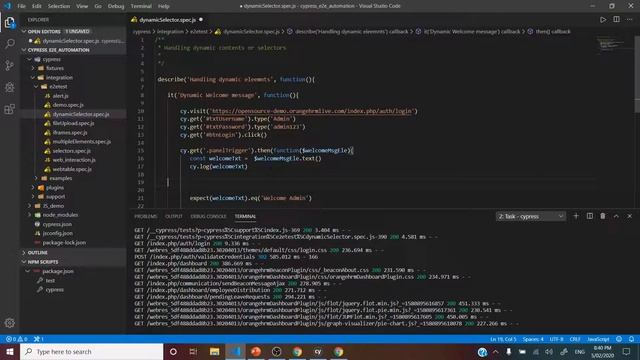
Task: Collapse the NPM Scripts section
Action: [x=73, y=262]
